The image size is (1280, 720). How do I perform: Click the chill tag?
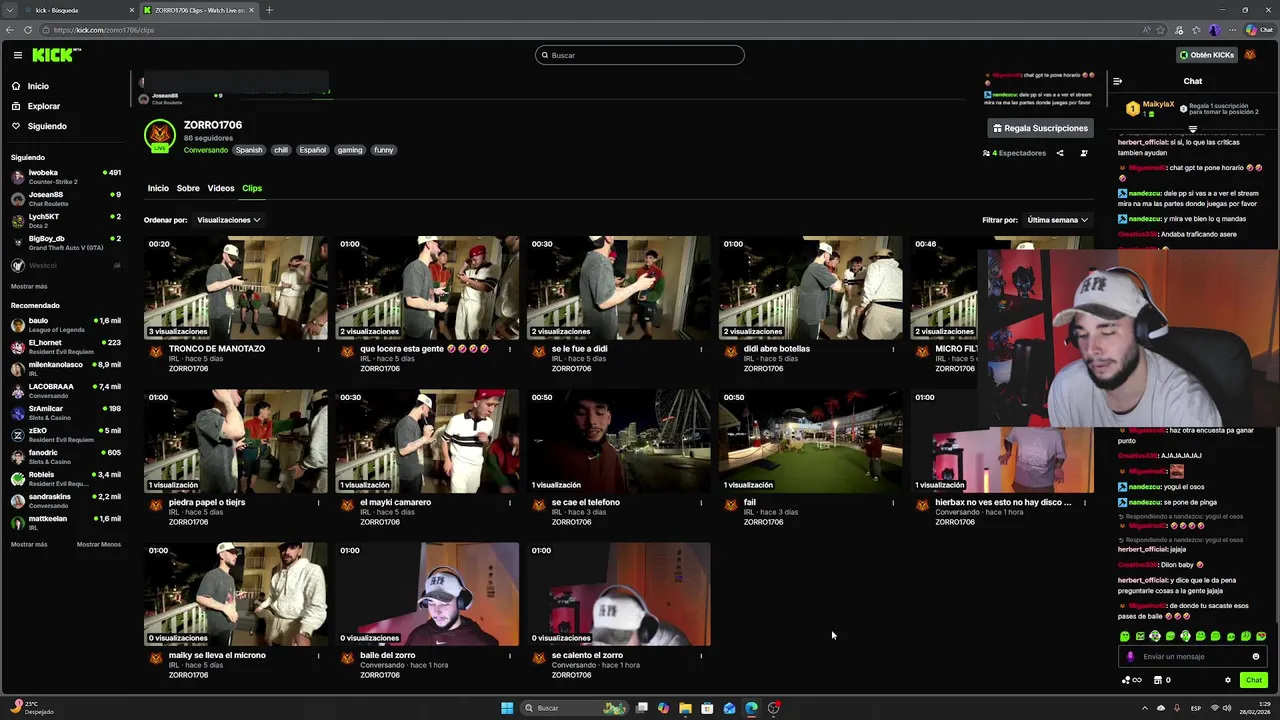[x=281, y=150]
